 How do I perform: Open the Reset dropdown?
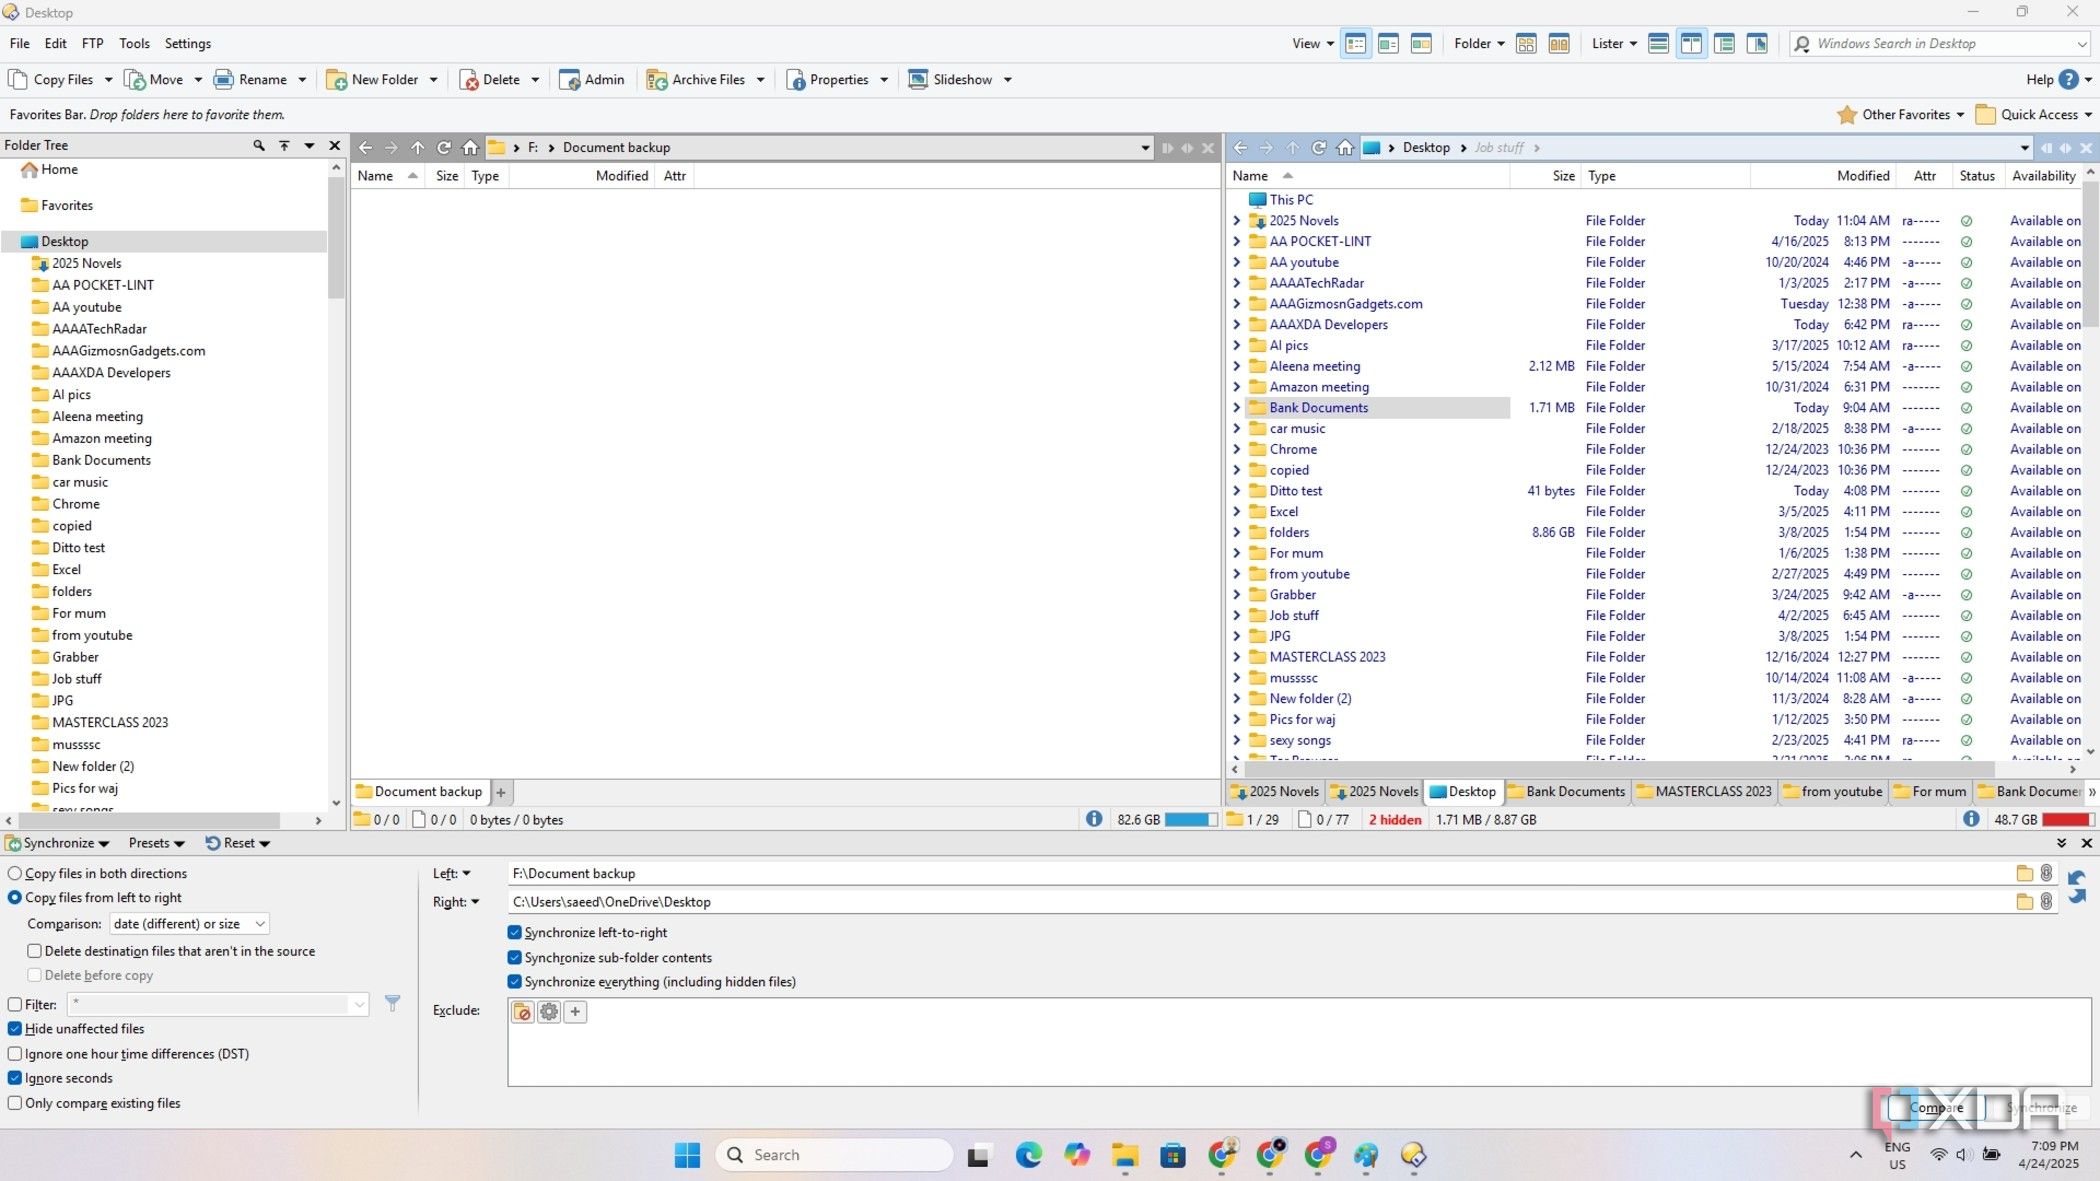(x=238, y=844)
